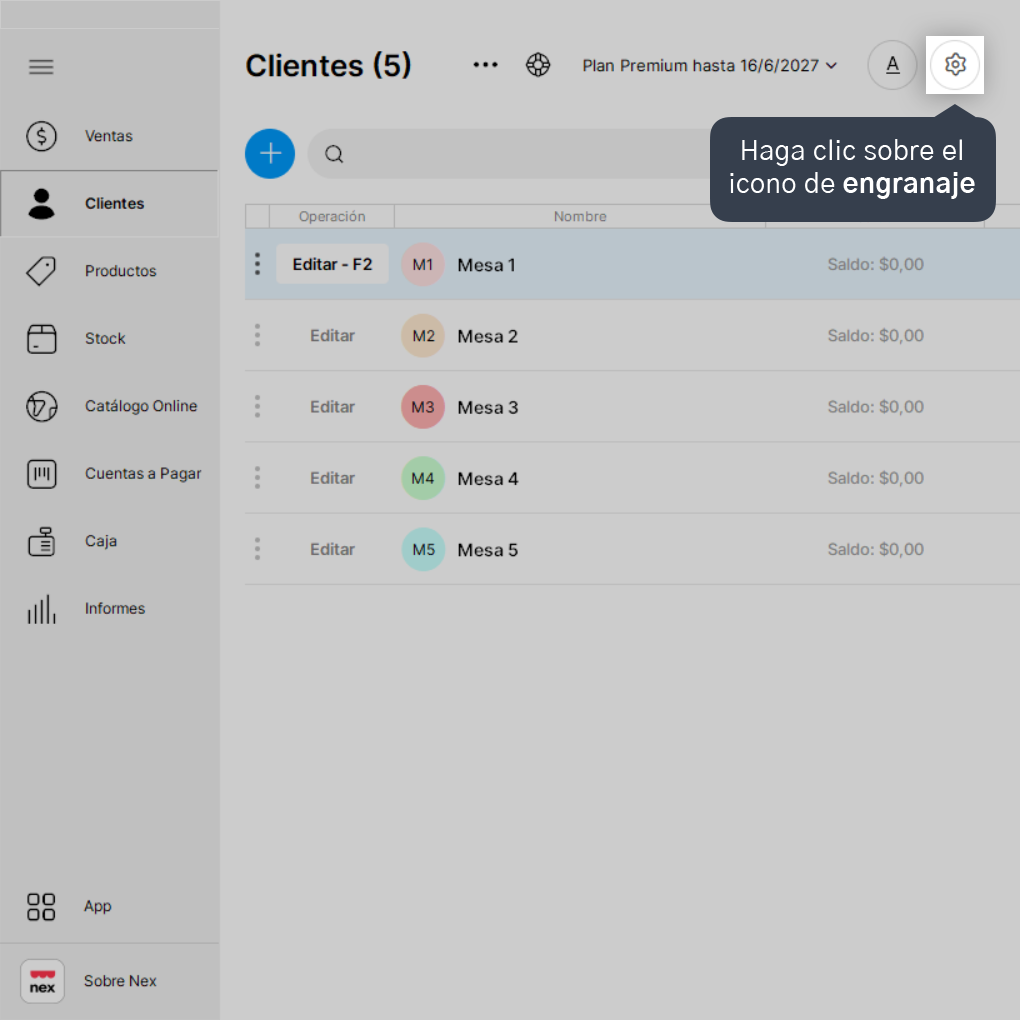Click the Operación column header
The height and width of the screenshot is (1020, 1020).
tap(332, 217)
